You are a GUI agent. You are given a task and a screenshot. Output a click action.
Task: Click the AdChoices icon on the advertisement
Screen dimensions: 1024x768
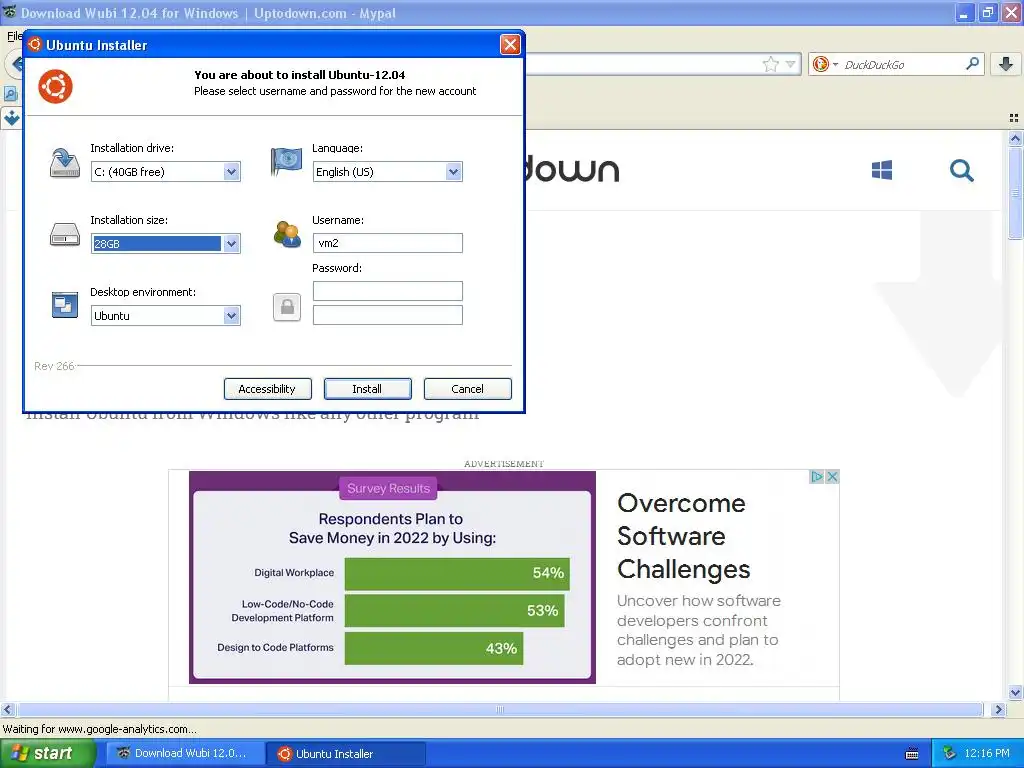coord(816,477)
